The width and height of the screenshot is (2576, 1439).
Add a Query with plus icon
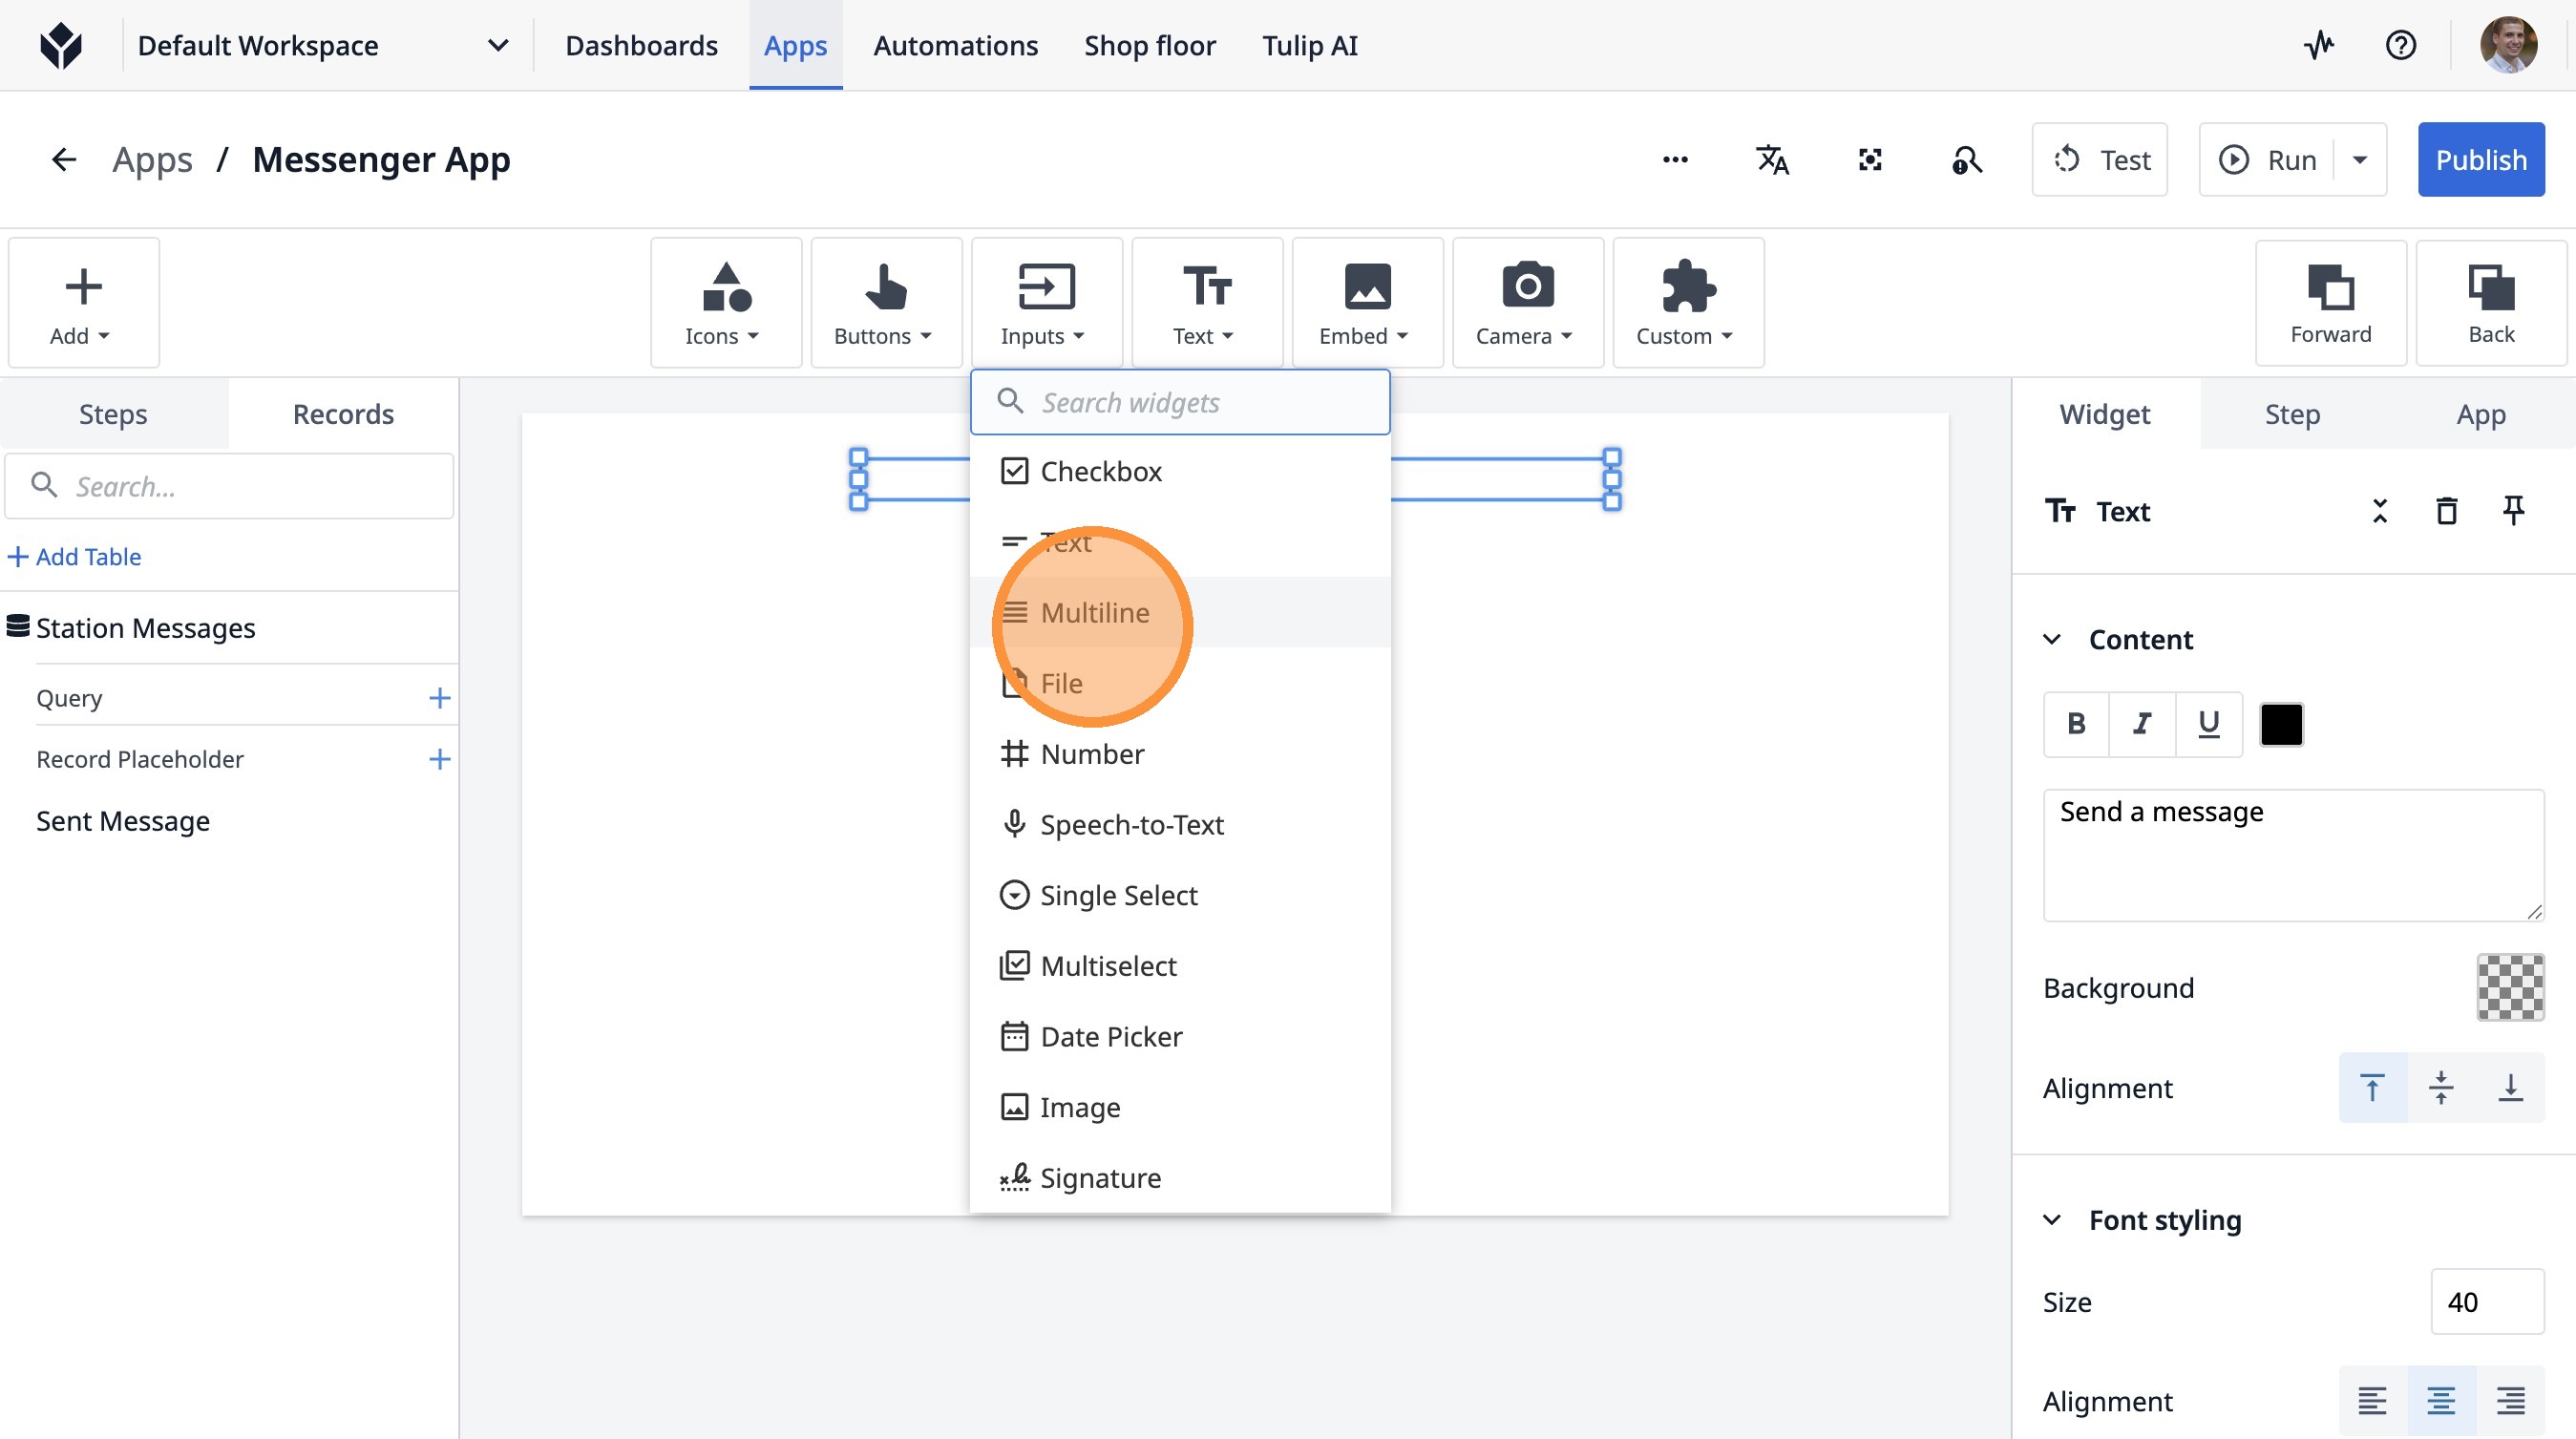point(439,698)
